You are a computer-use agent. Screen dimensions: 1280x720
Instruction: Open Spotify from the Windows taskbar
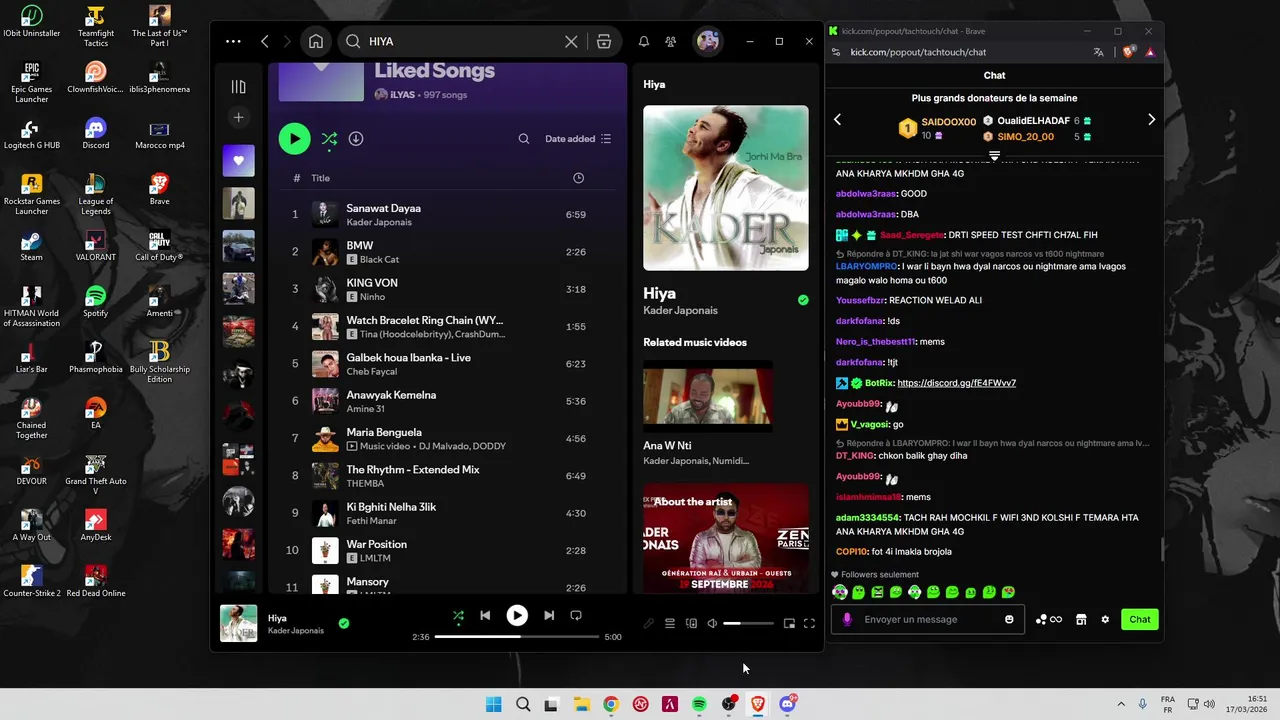pyautogui.click(x=699, y=704)
